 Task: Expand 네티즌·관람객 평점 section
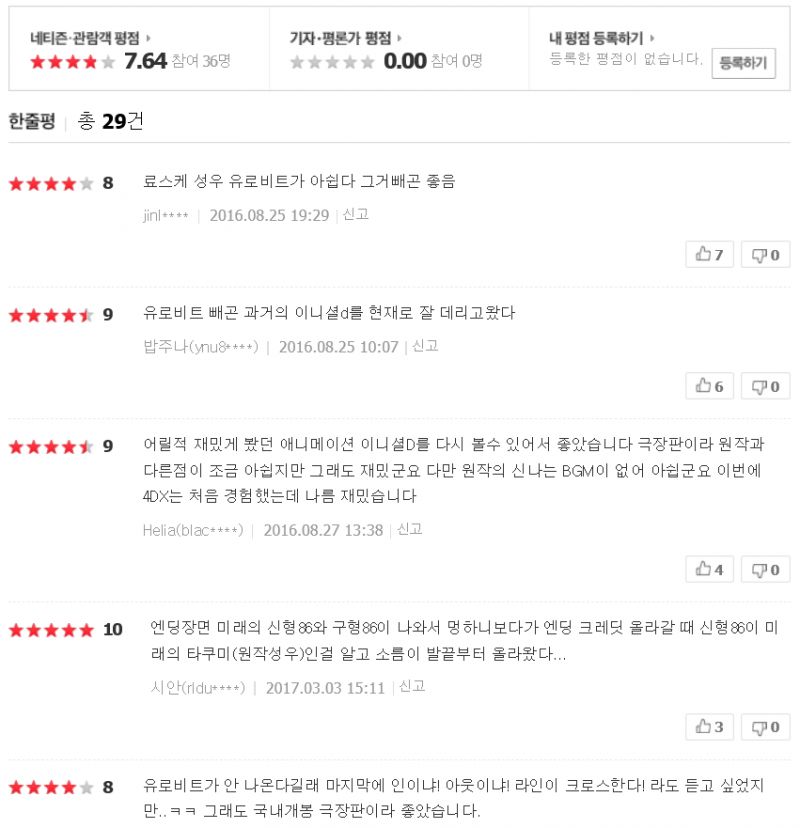click(91, 38)
